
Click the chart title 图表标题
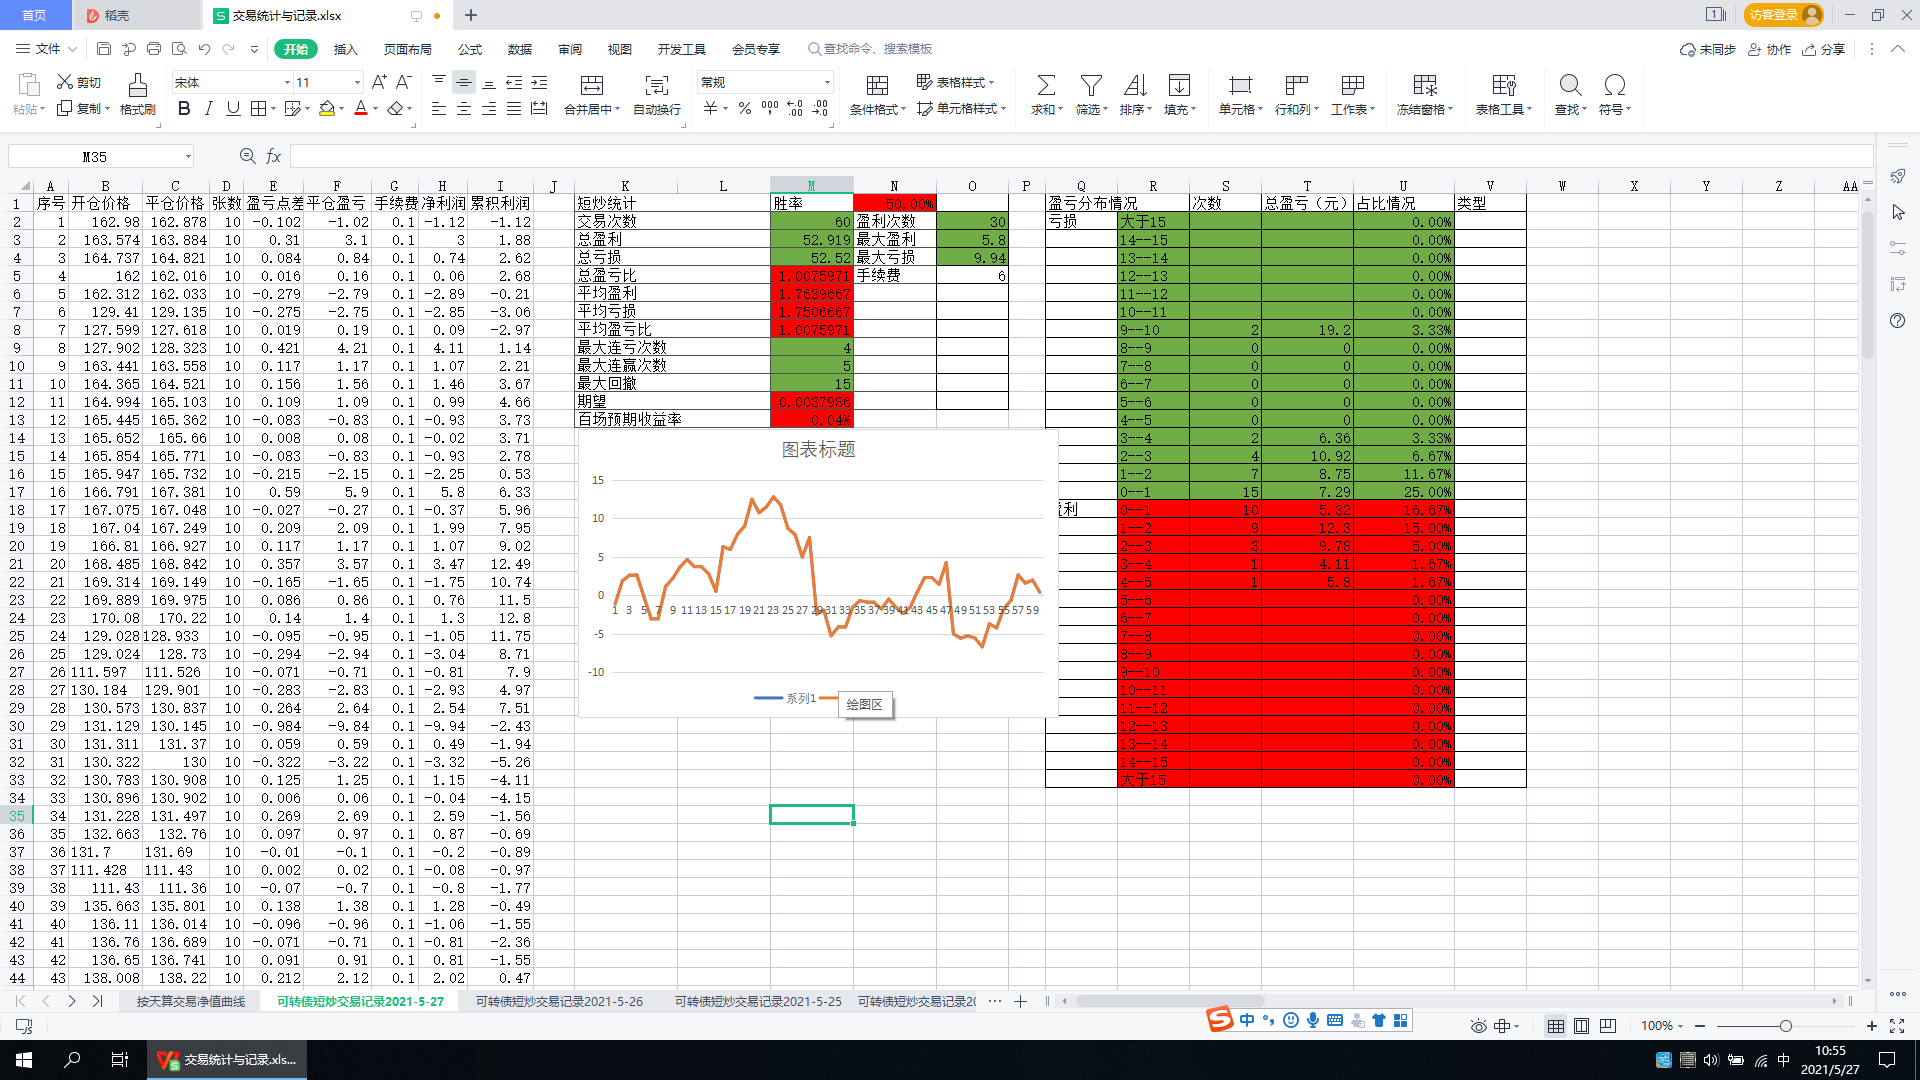click(x=818, y=450)
